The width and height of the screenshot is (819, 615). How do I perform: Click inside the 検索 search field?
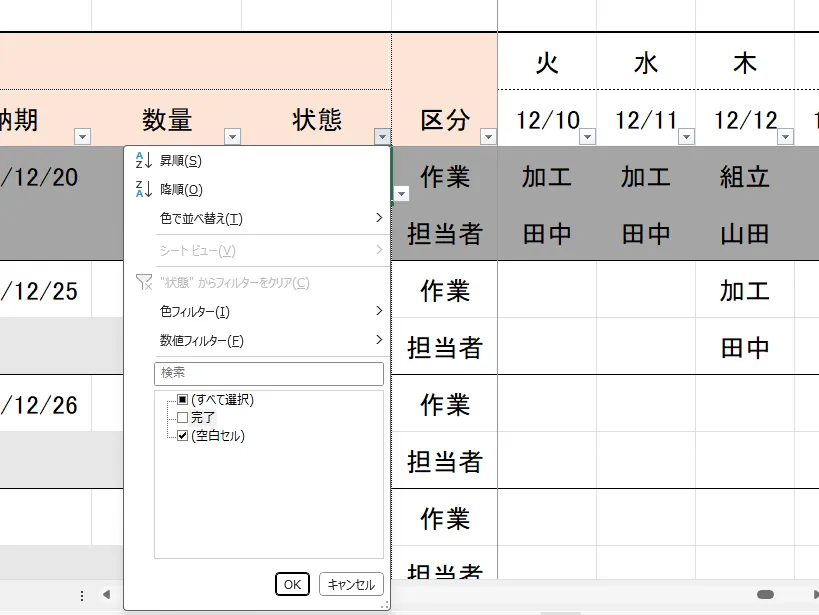click(x=268, y=374)
